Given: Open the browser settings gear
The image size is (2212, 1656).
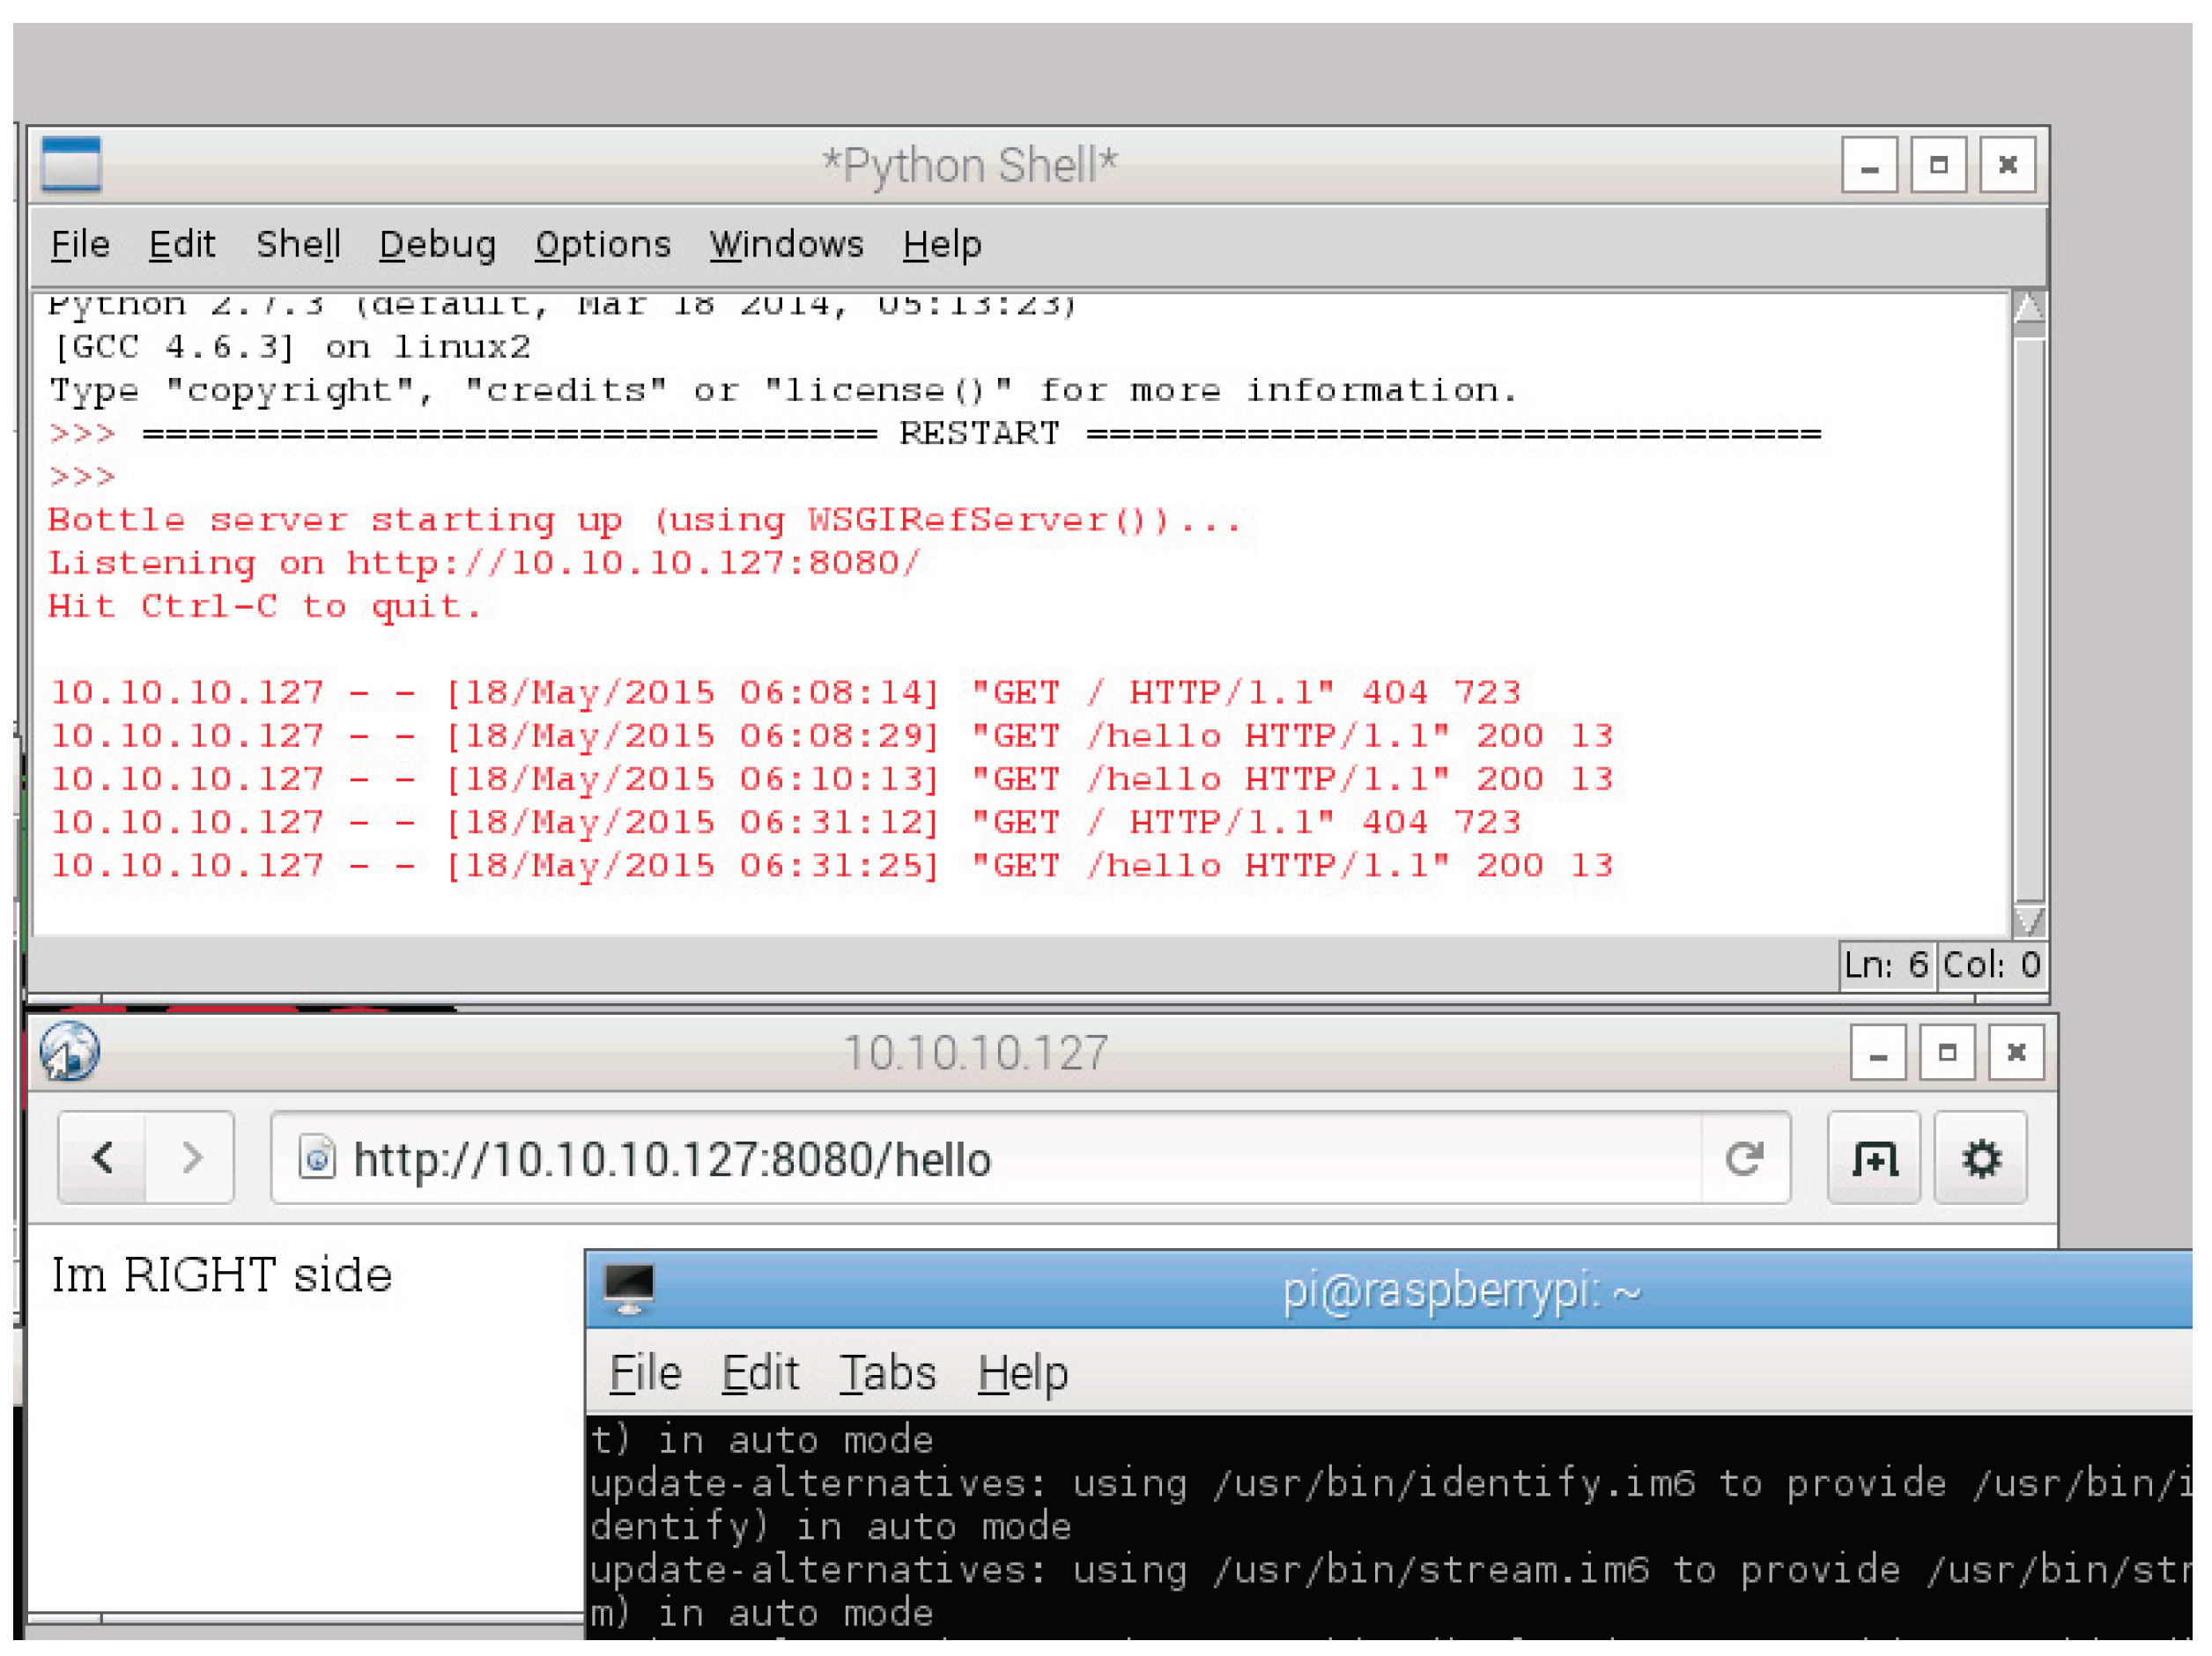Looking at the screenshot, I should coord(1980,1160).
